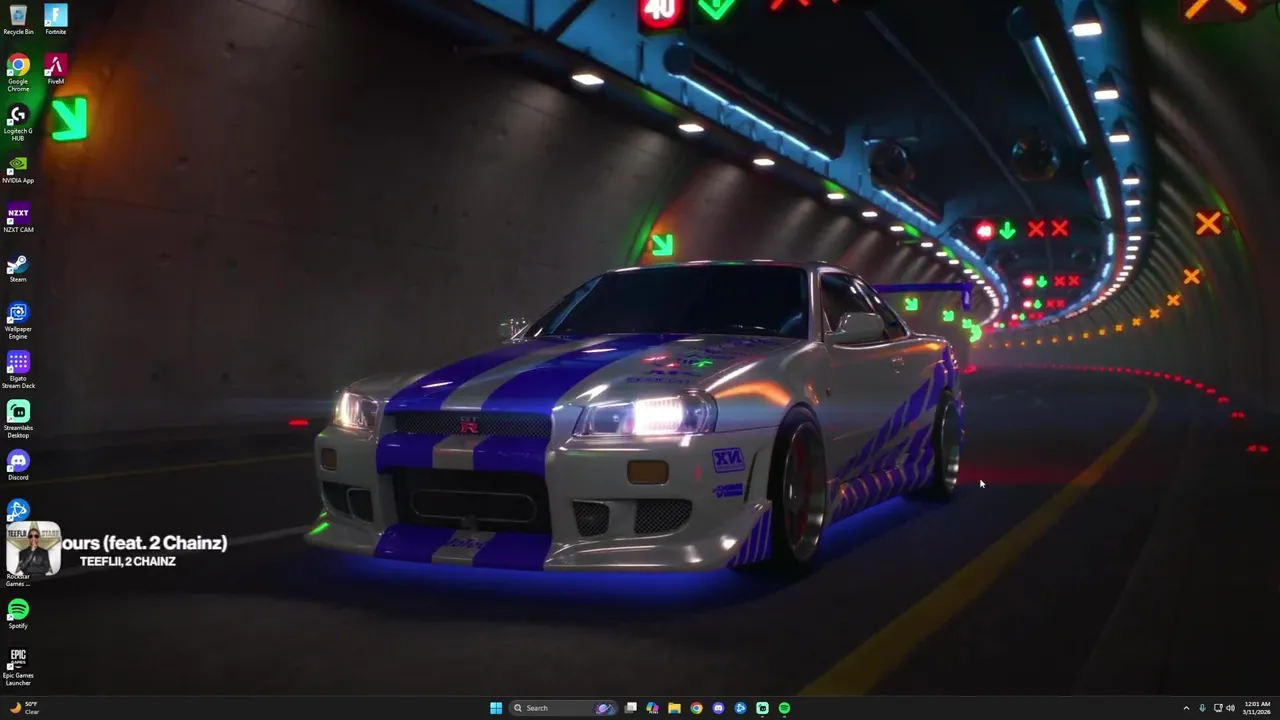Click the taskbar Search box

point(562,708)
